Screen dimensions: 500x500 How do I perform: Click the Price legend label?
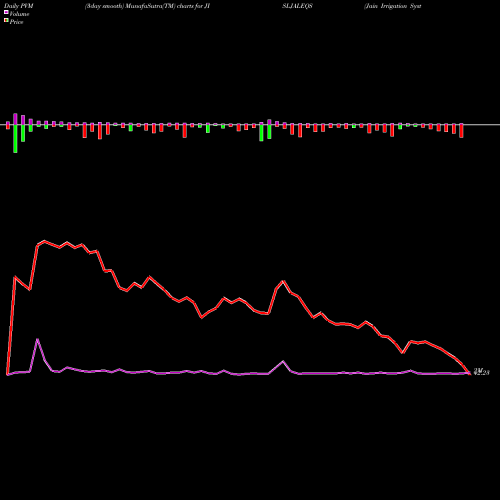[16, 22]
